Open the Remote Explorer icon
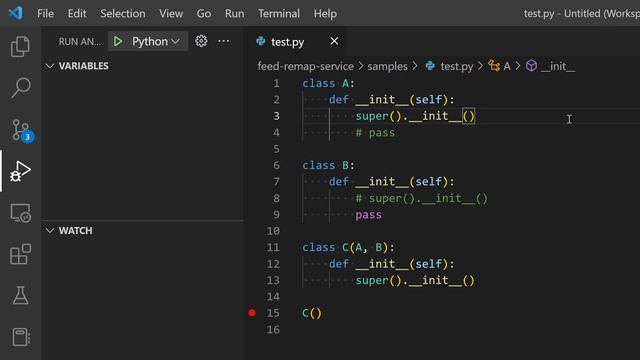The height and width of the screenshot is (360, 640). (x=20, y=213)
